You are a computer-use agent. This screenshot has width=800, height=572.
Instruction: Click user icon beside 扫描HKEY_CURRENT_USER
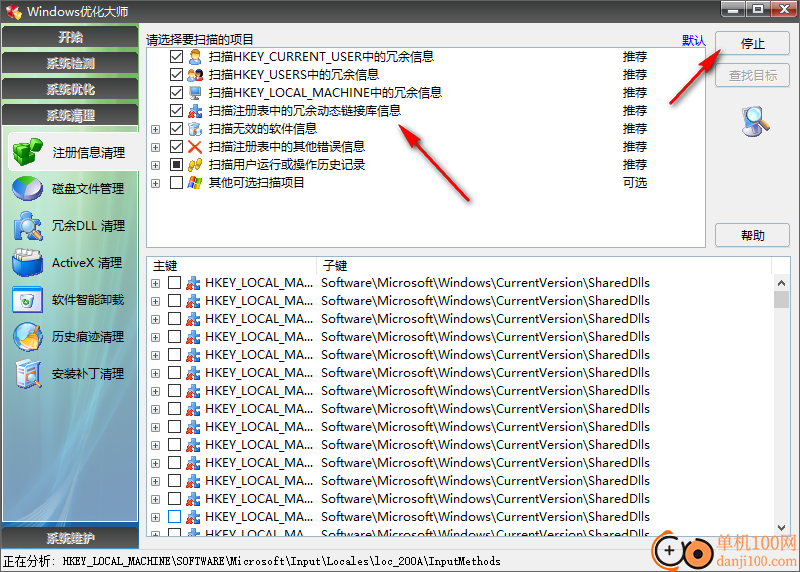195,57
